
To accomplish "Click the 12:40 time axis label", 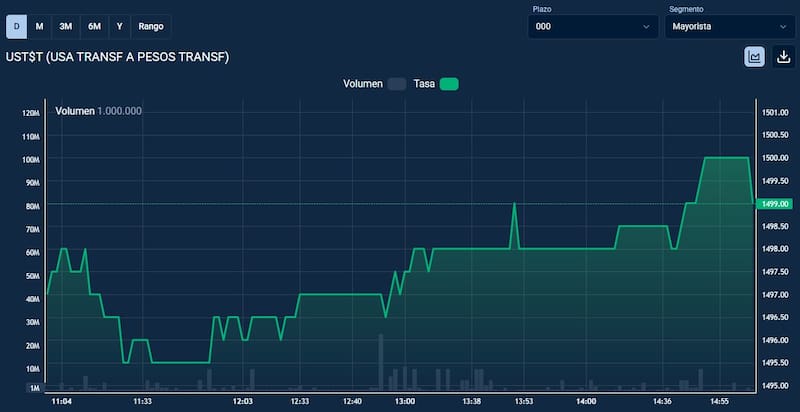I will [353, 401].
